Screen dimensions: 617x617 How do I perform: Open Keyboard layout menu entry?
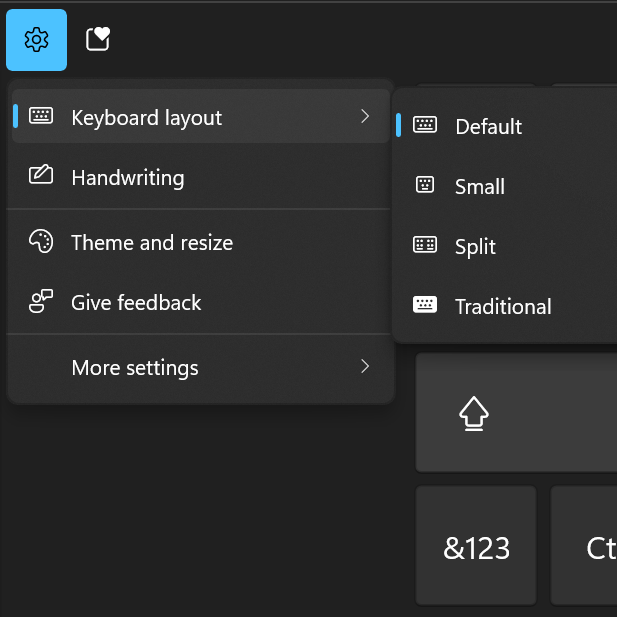click(x=201, y=116)
